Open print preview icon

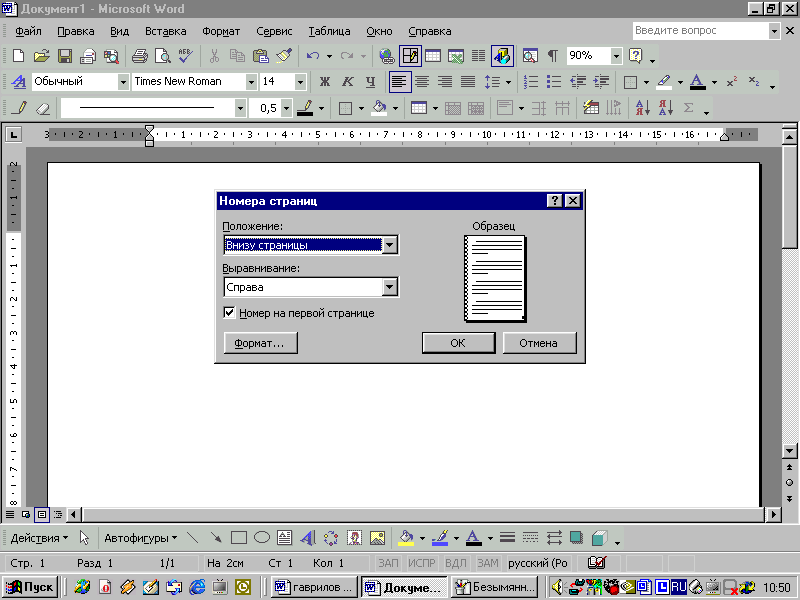pos(163,56)
